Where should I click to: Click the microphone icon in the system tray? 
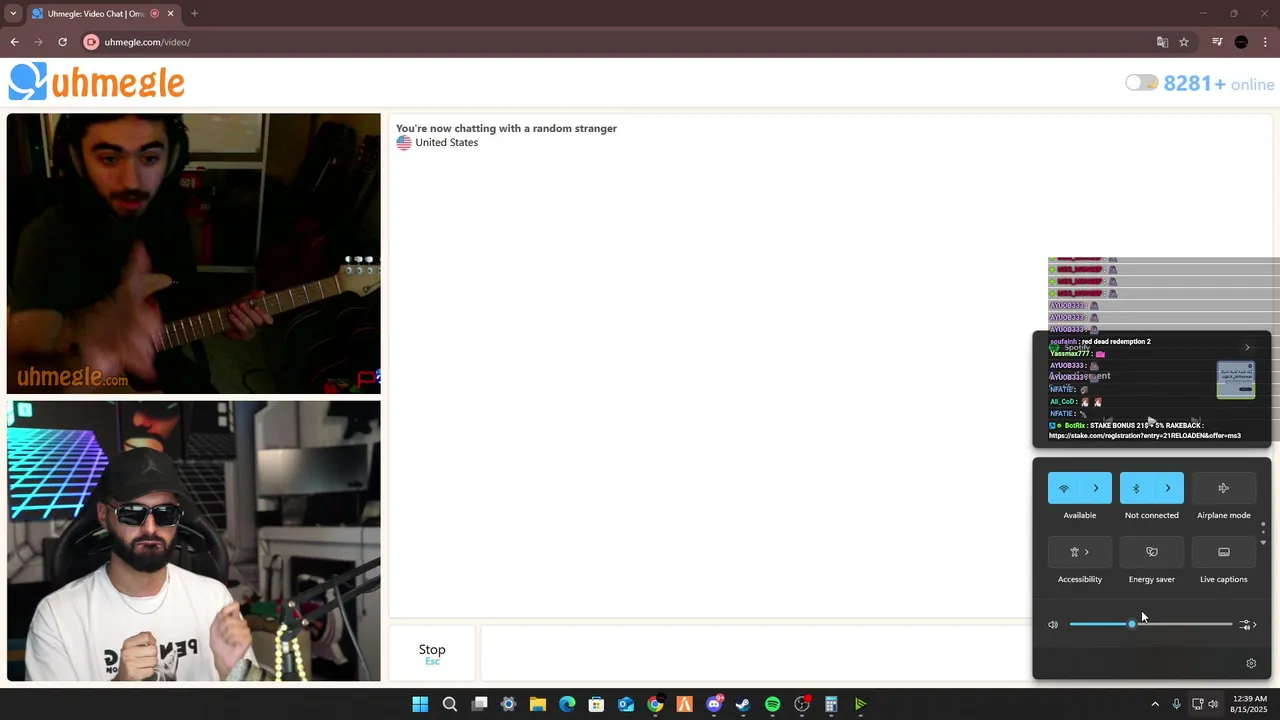[x=1176, y=704]
